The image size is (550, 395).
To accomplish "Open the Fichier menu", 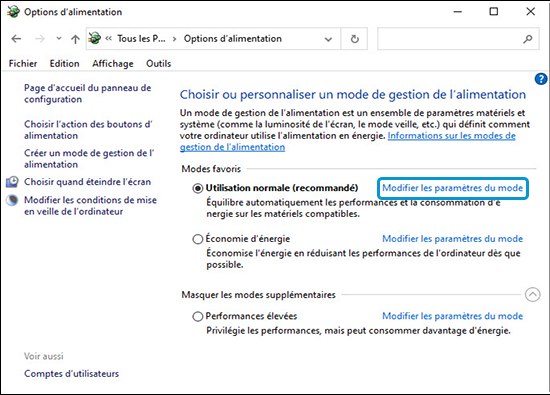I will click(23, 63).
